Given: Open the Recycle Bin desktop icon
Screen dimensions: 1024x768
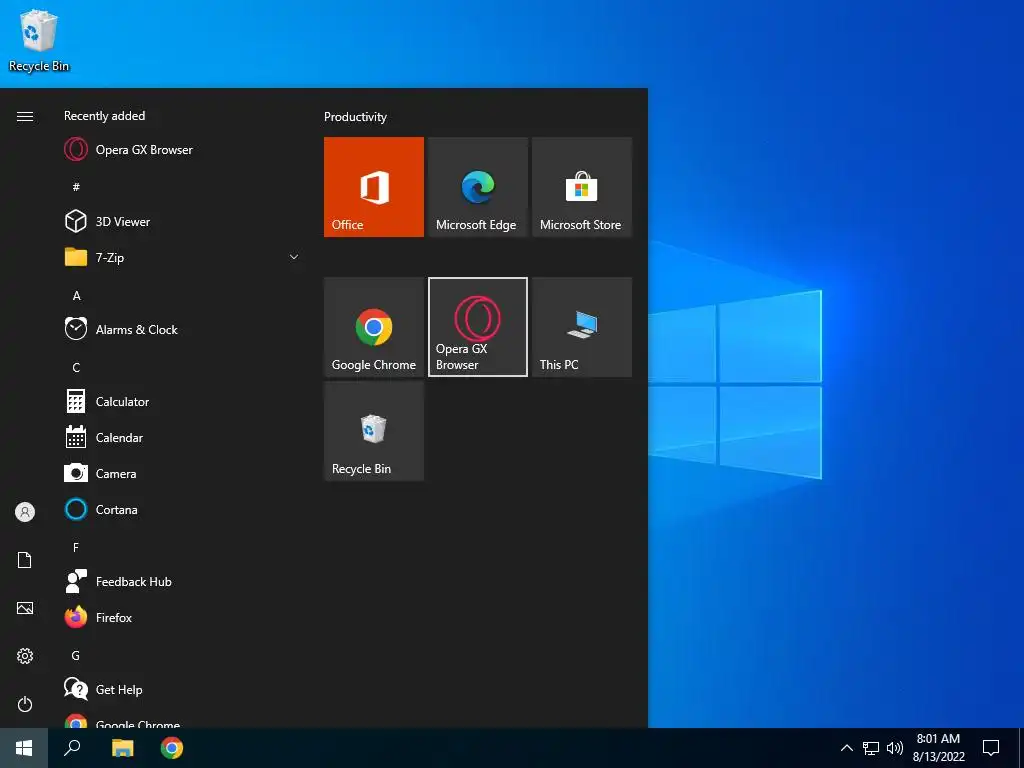Looking at the screenshot, I should (x=39, y=40).
